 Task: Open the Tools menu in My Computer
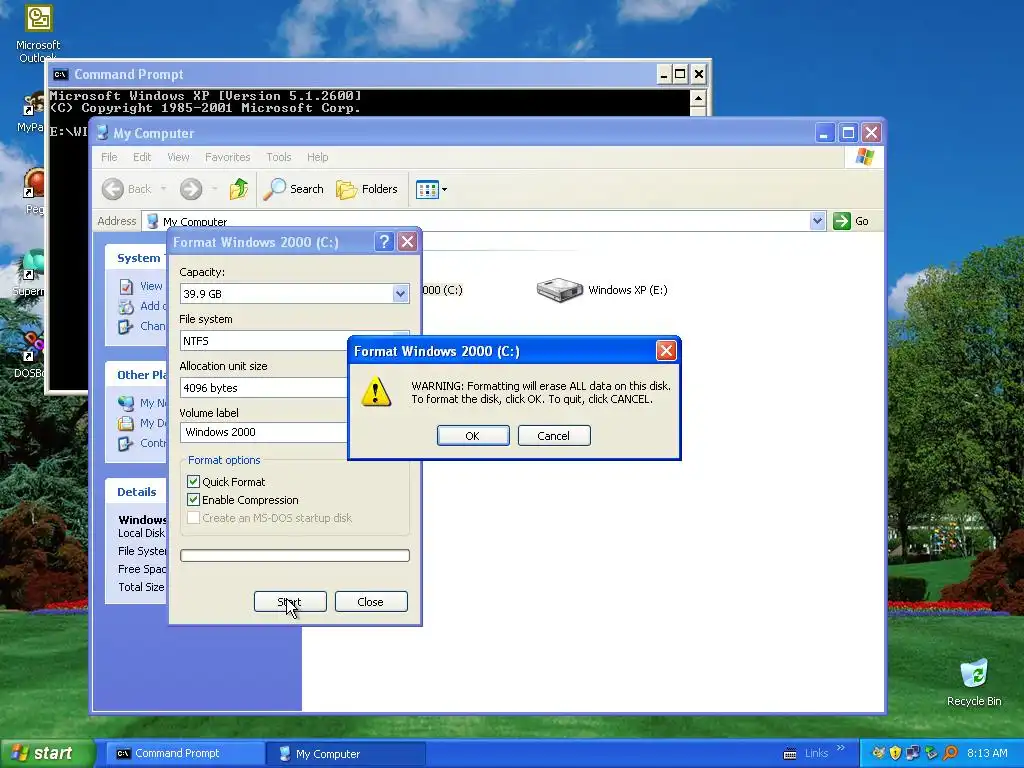point(279,157)
